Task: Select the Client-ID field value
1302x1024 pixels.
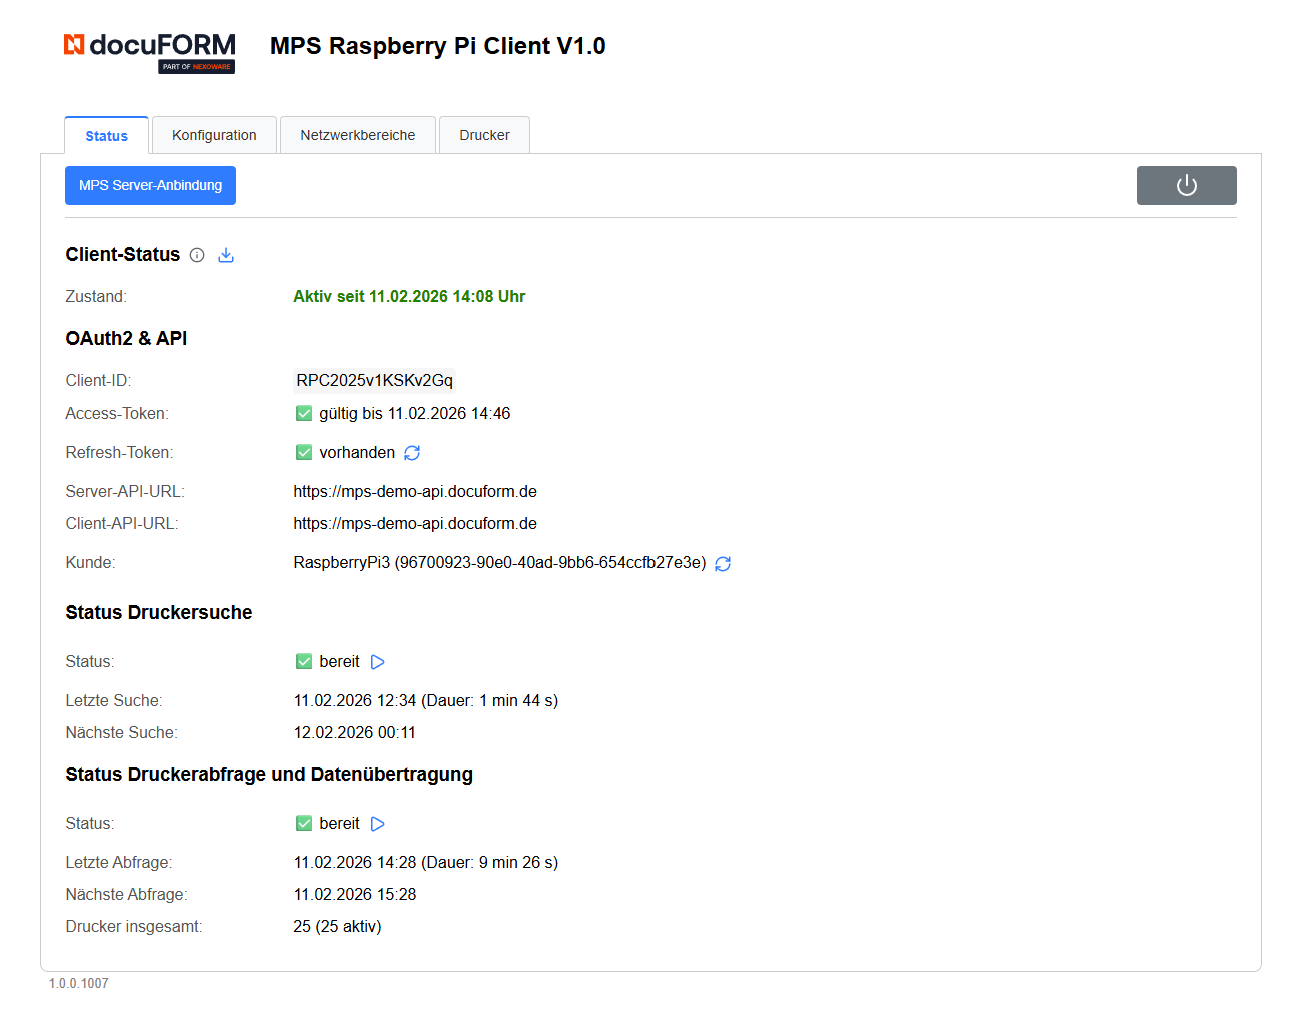Action: point(374,380)
